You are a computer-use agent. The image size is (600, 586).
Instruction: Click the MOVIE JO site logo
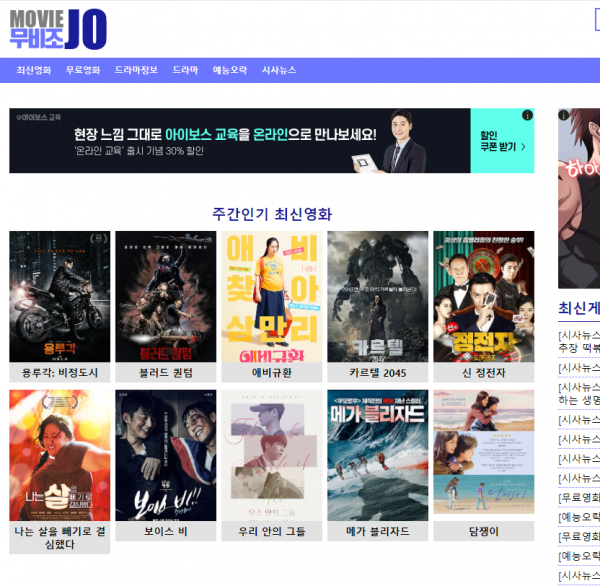click(58, 29)
